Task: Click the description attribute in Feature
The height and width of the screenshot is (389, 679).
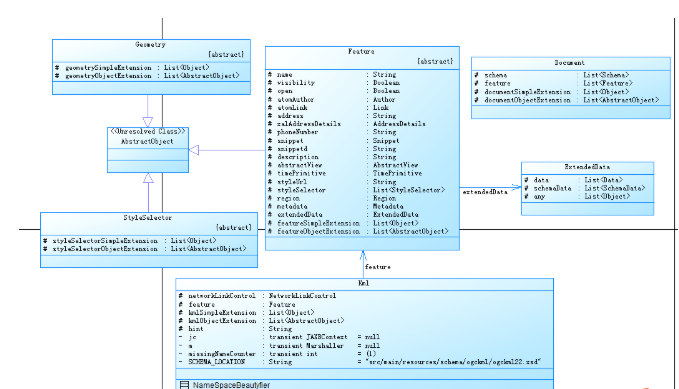Action: coord(332,157)
